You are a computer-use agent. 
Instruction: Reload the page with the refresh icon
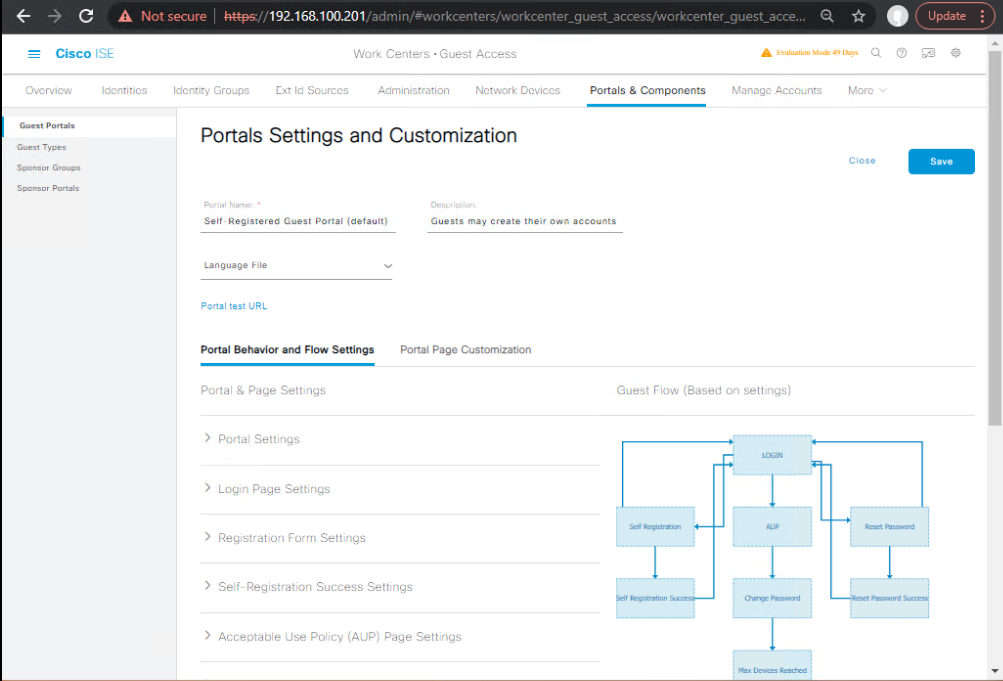86,16
